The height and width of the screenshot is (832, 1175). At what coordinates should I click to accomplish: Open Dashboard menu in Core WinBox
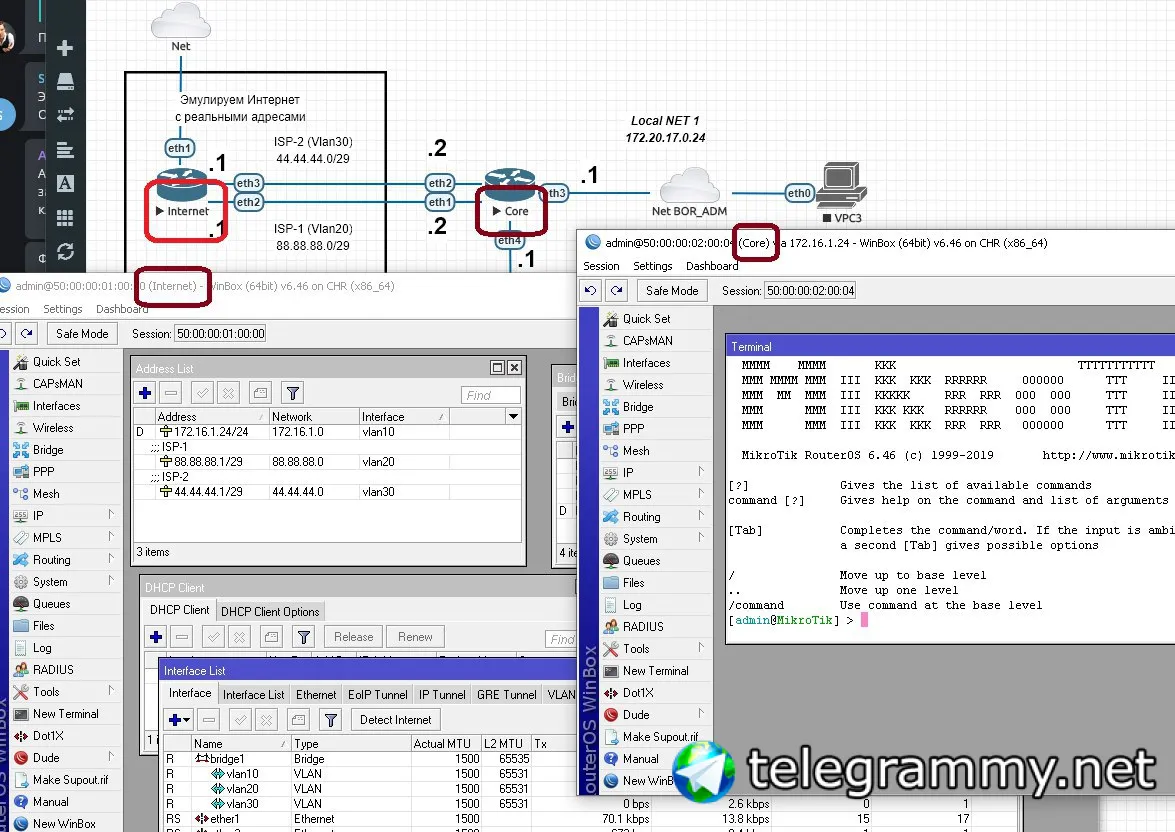coord(712,266)
